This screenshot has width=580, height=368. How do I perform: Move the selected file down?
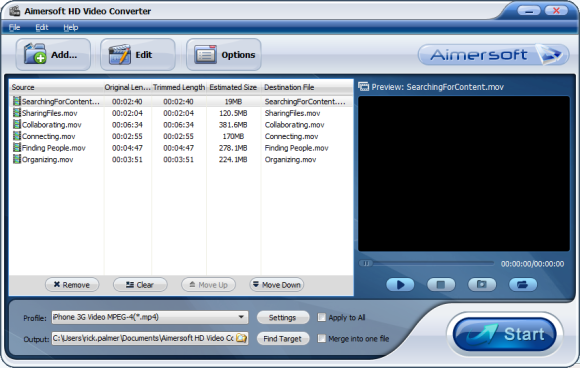[277, 285]
